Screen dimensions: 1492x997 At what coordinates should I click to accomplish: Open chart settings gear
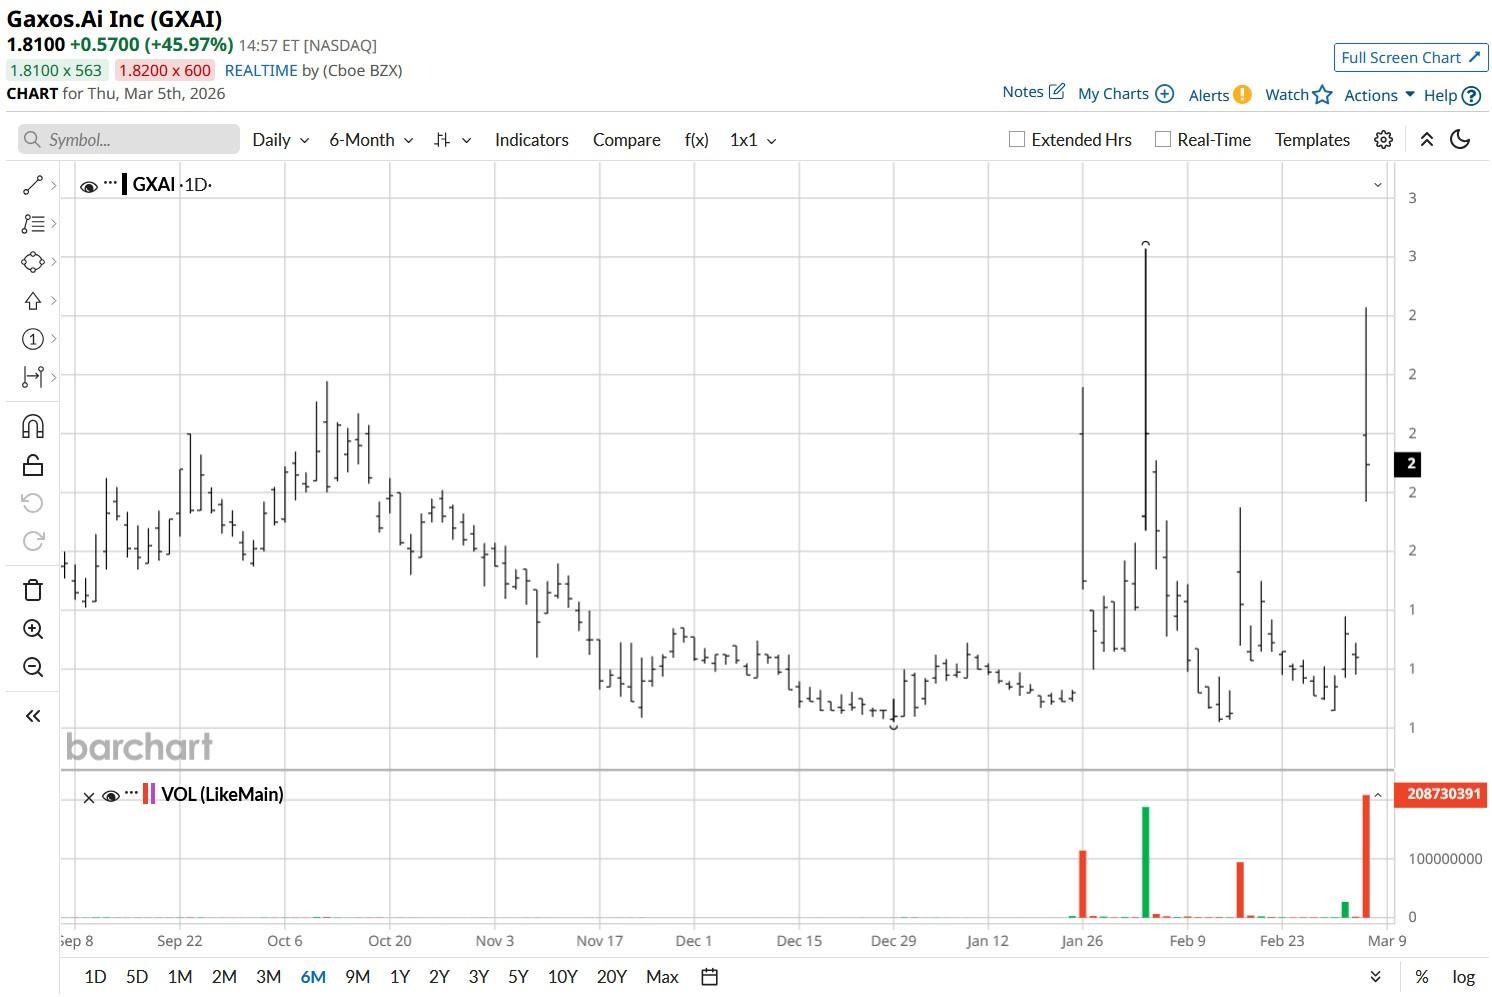pyautogui.click(x=1383, y=140)
